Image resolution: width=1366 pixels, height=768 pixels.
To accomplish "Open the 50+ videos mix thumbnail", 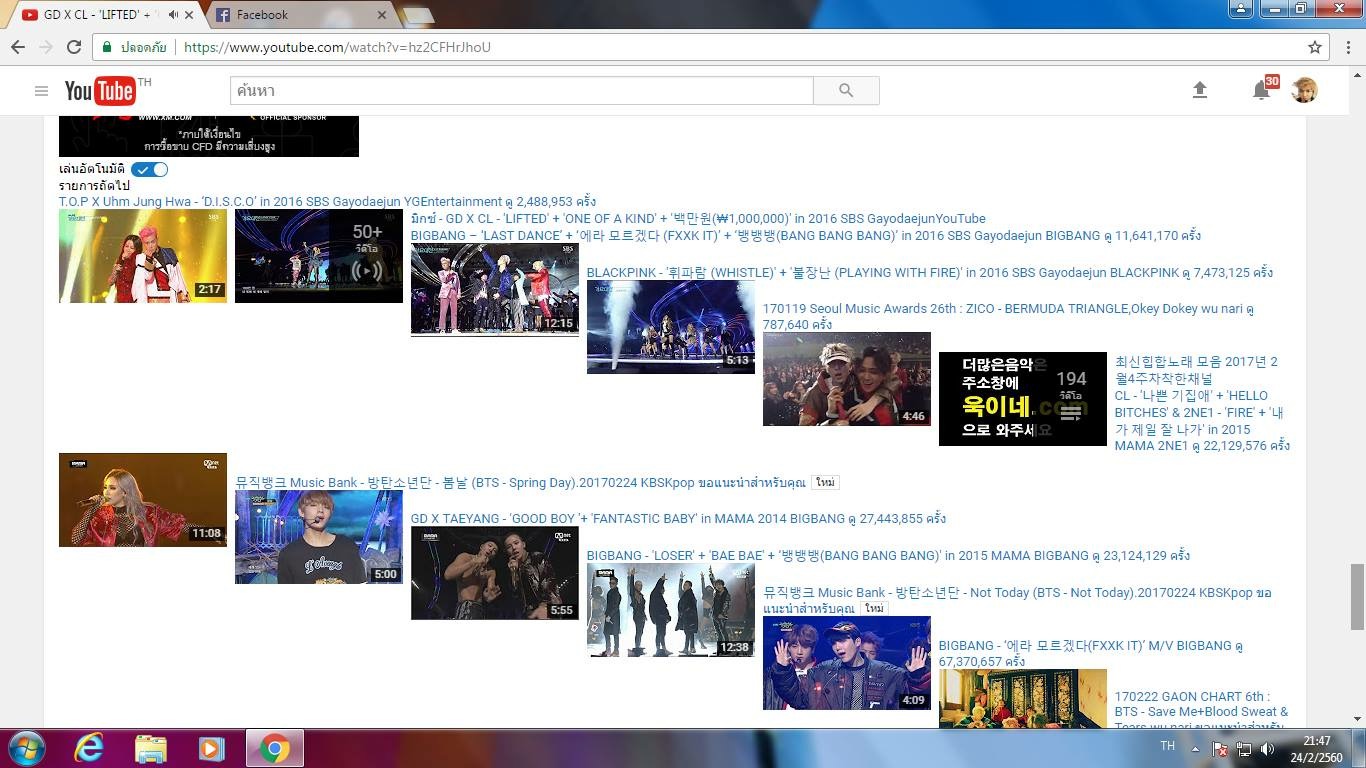I will pyautogui.click(x=319, y=255).
